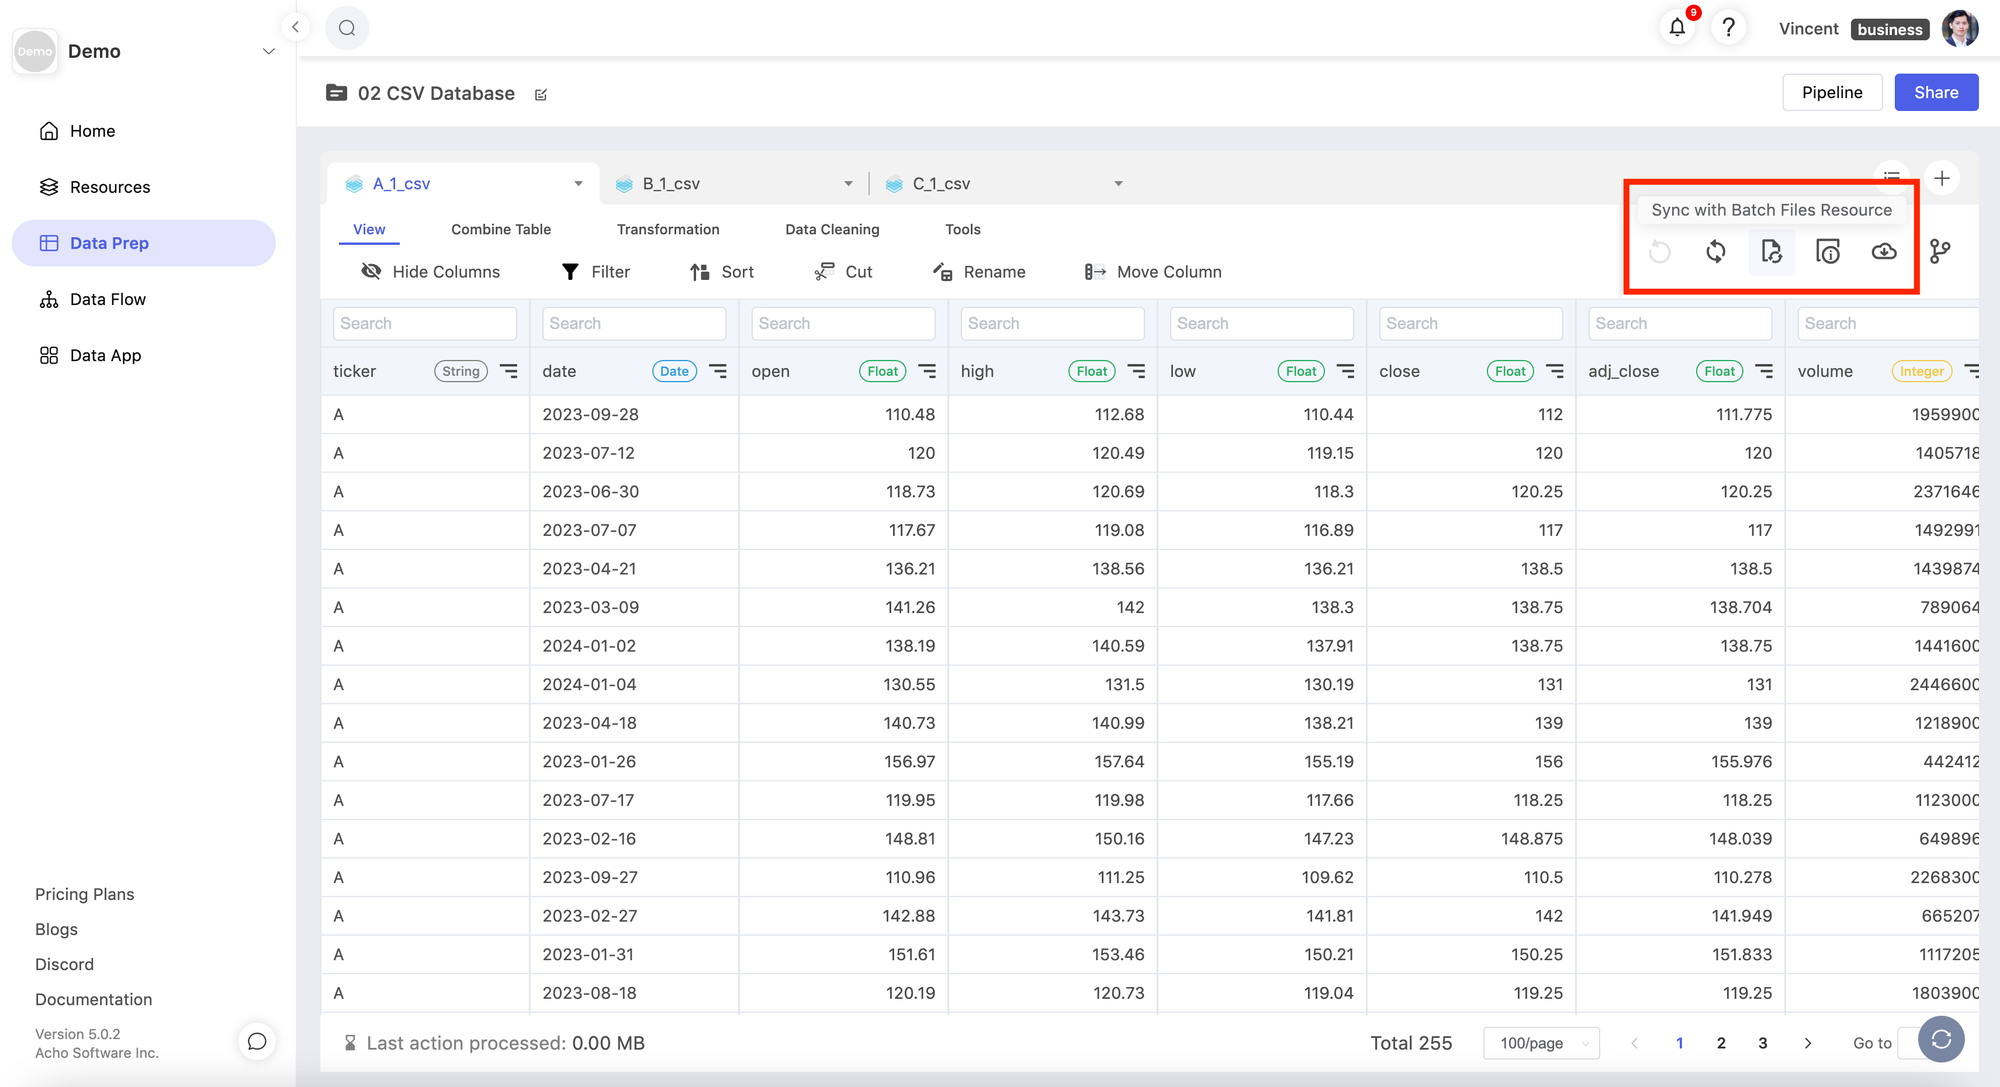The height and width of the screenshot is (1087, 2000).
Task: Open the Data Cleaning tab
Action: 832,229
